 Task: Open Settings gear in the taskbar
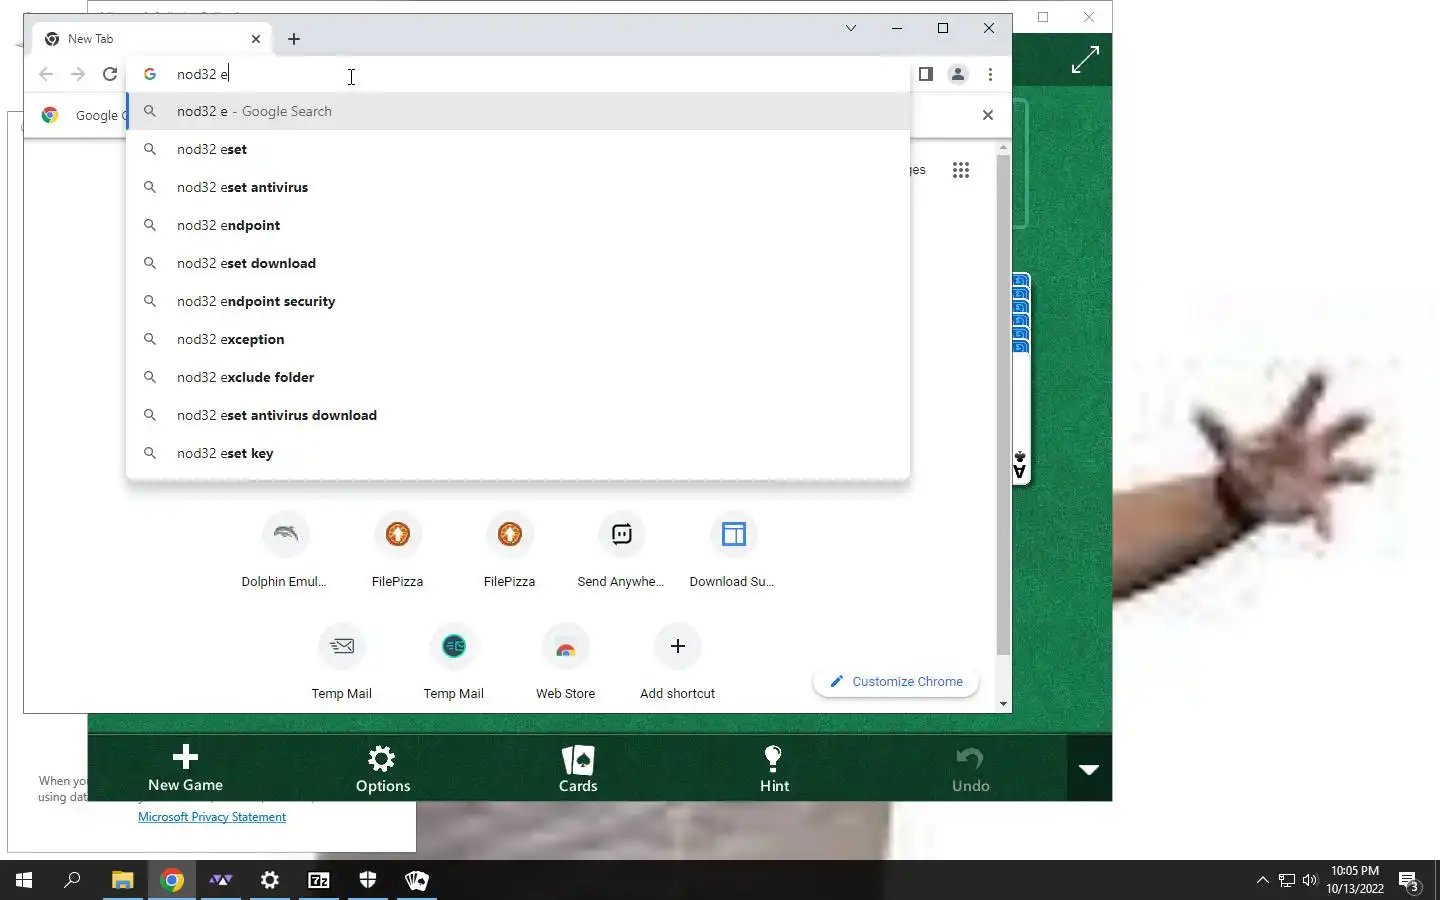tap(270, 880)
